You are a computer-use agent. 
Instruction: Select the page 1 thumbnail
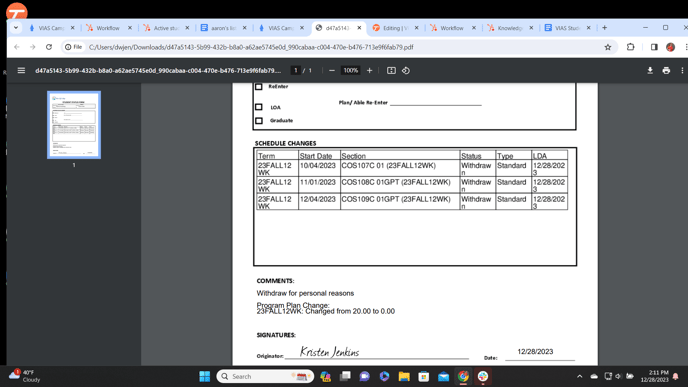(74, 125)
